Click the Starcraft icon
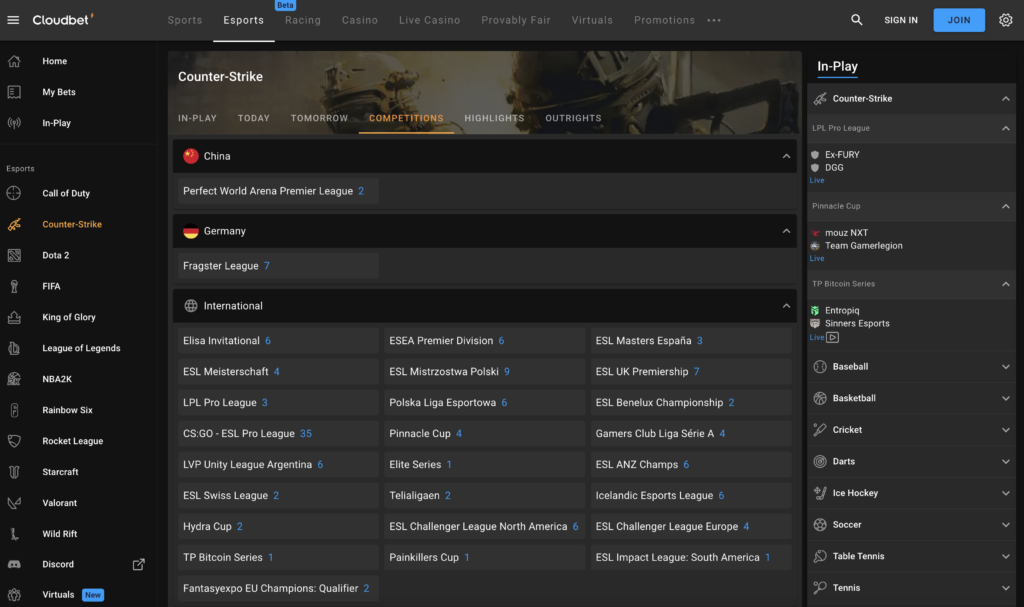This screenshot has height=607, width=1024. pyautogui.click(x=14, y=472)
